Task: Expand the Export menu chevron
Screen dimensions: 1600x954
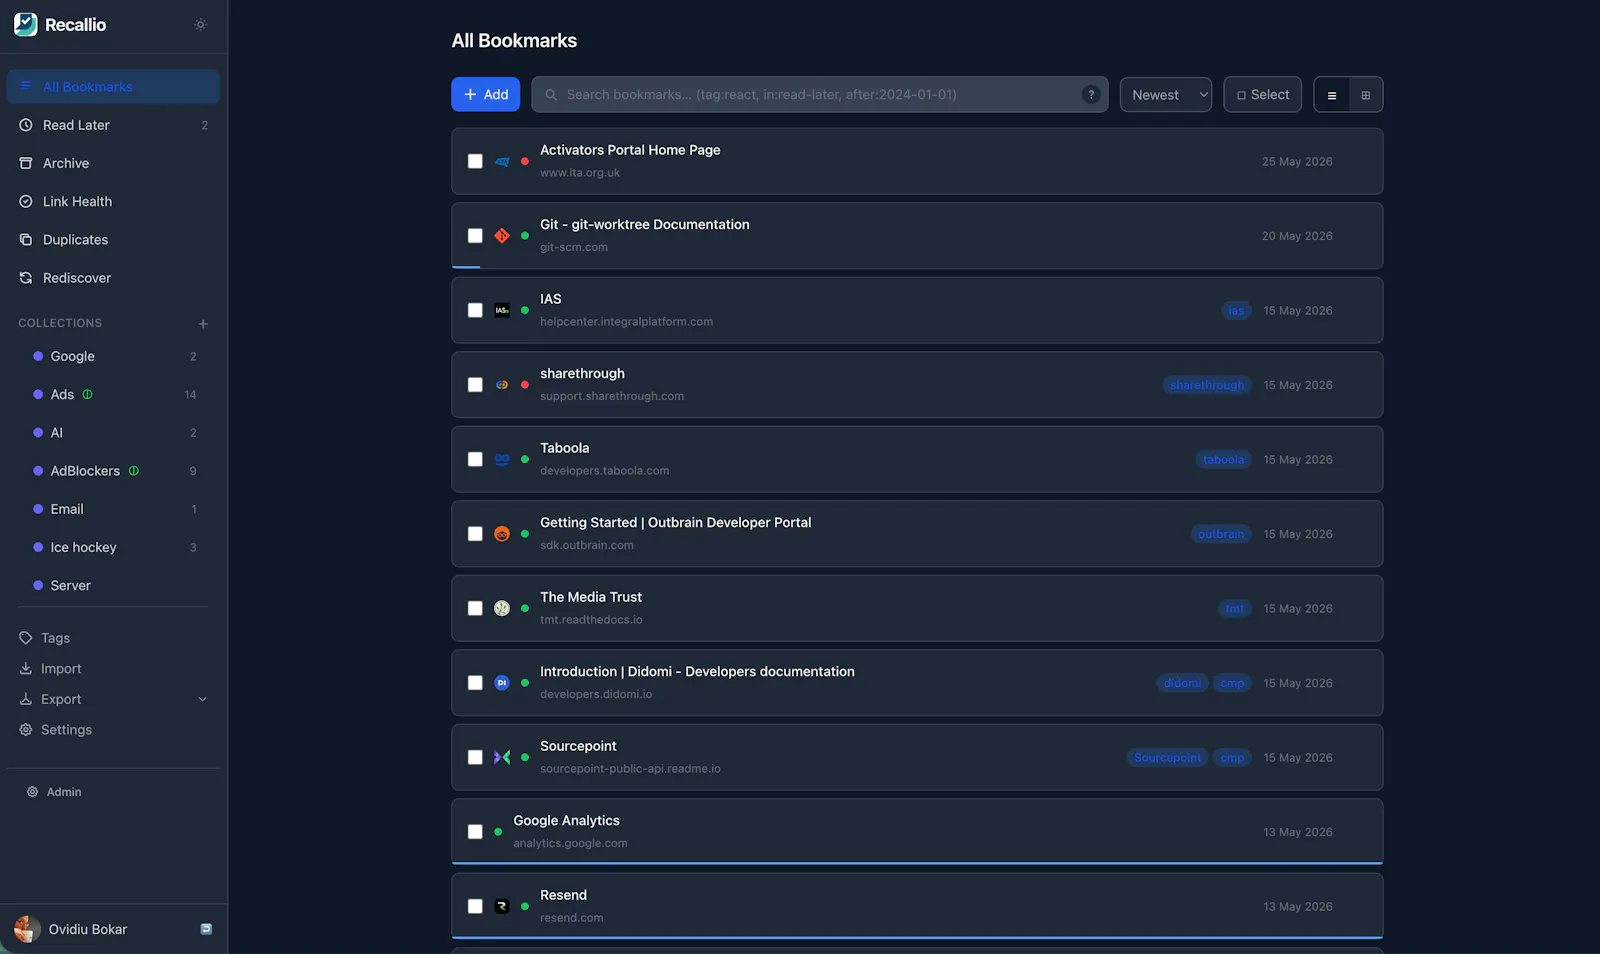Action: (x=203, y=700)
